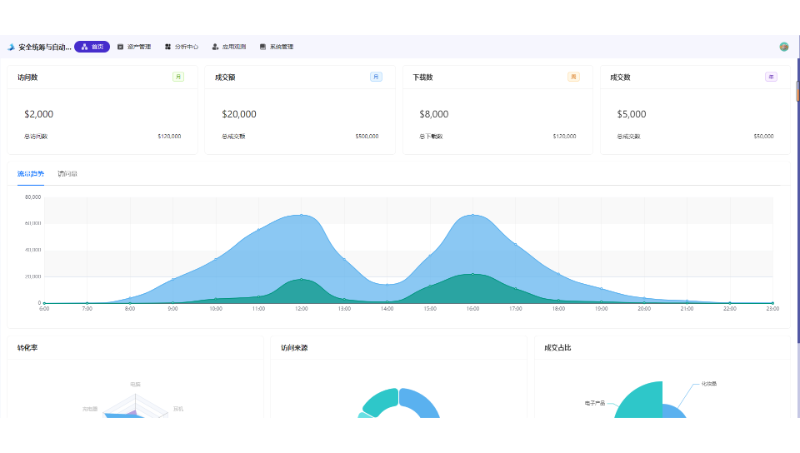Click the 分析中心 grid icon
Screen dimensions: 800x453
pyautogui.click(x=168, y=47)
